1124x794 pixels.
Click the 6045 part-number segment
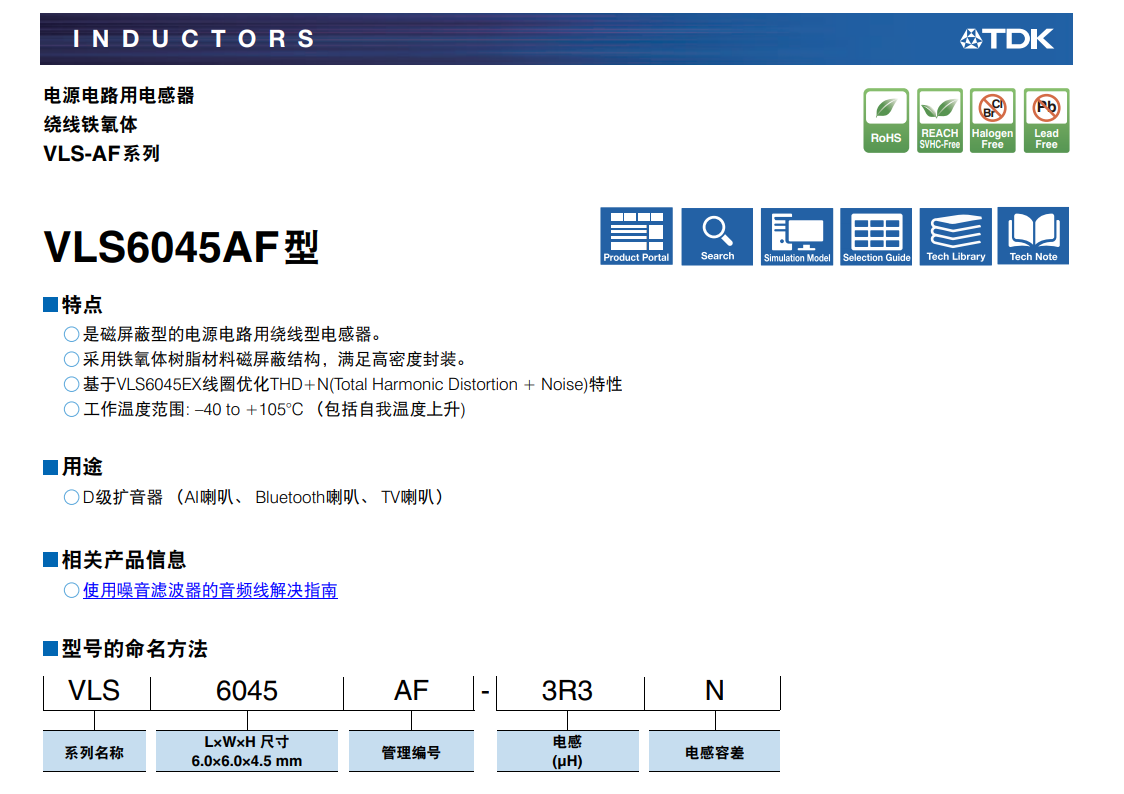tap(247, 691)
